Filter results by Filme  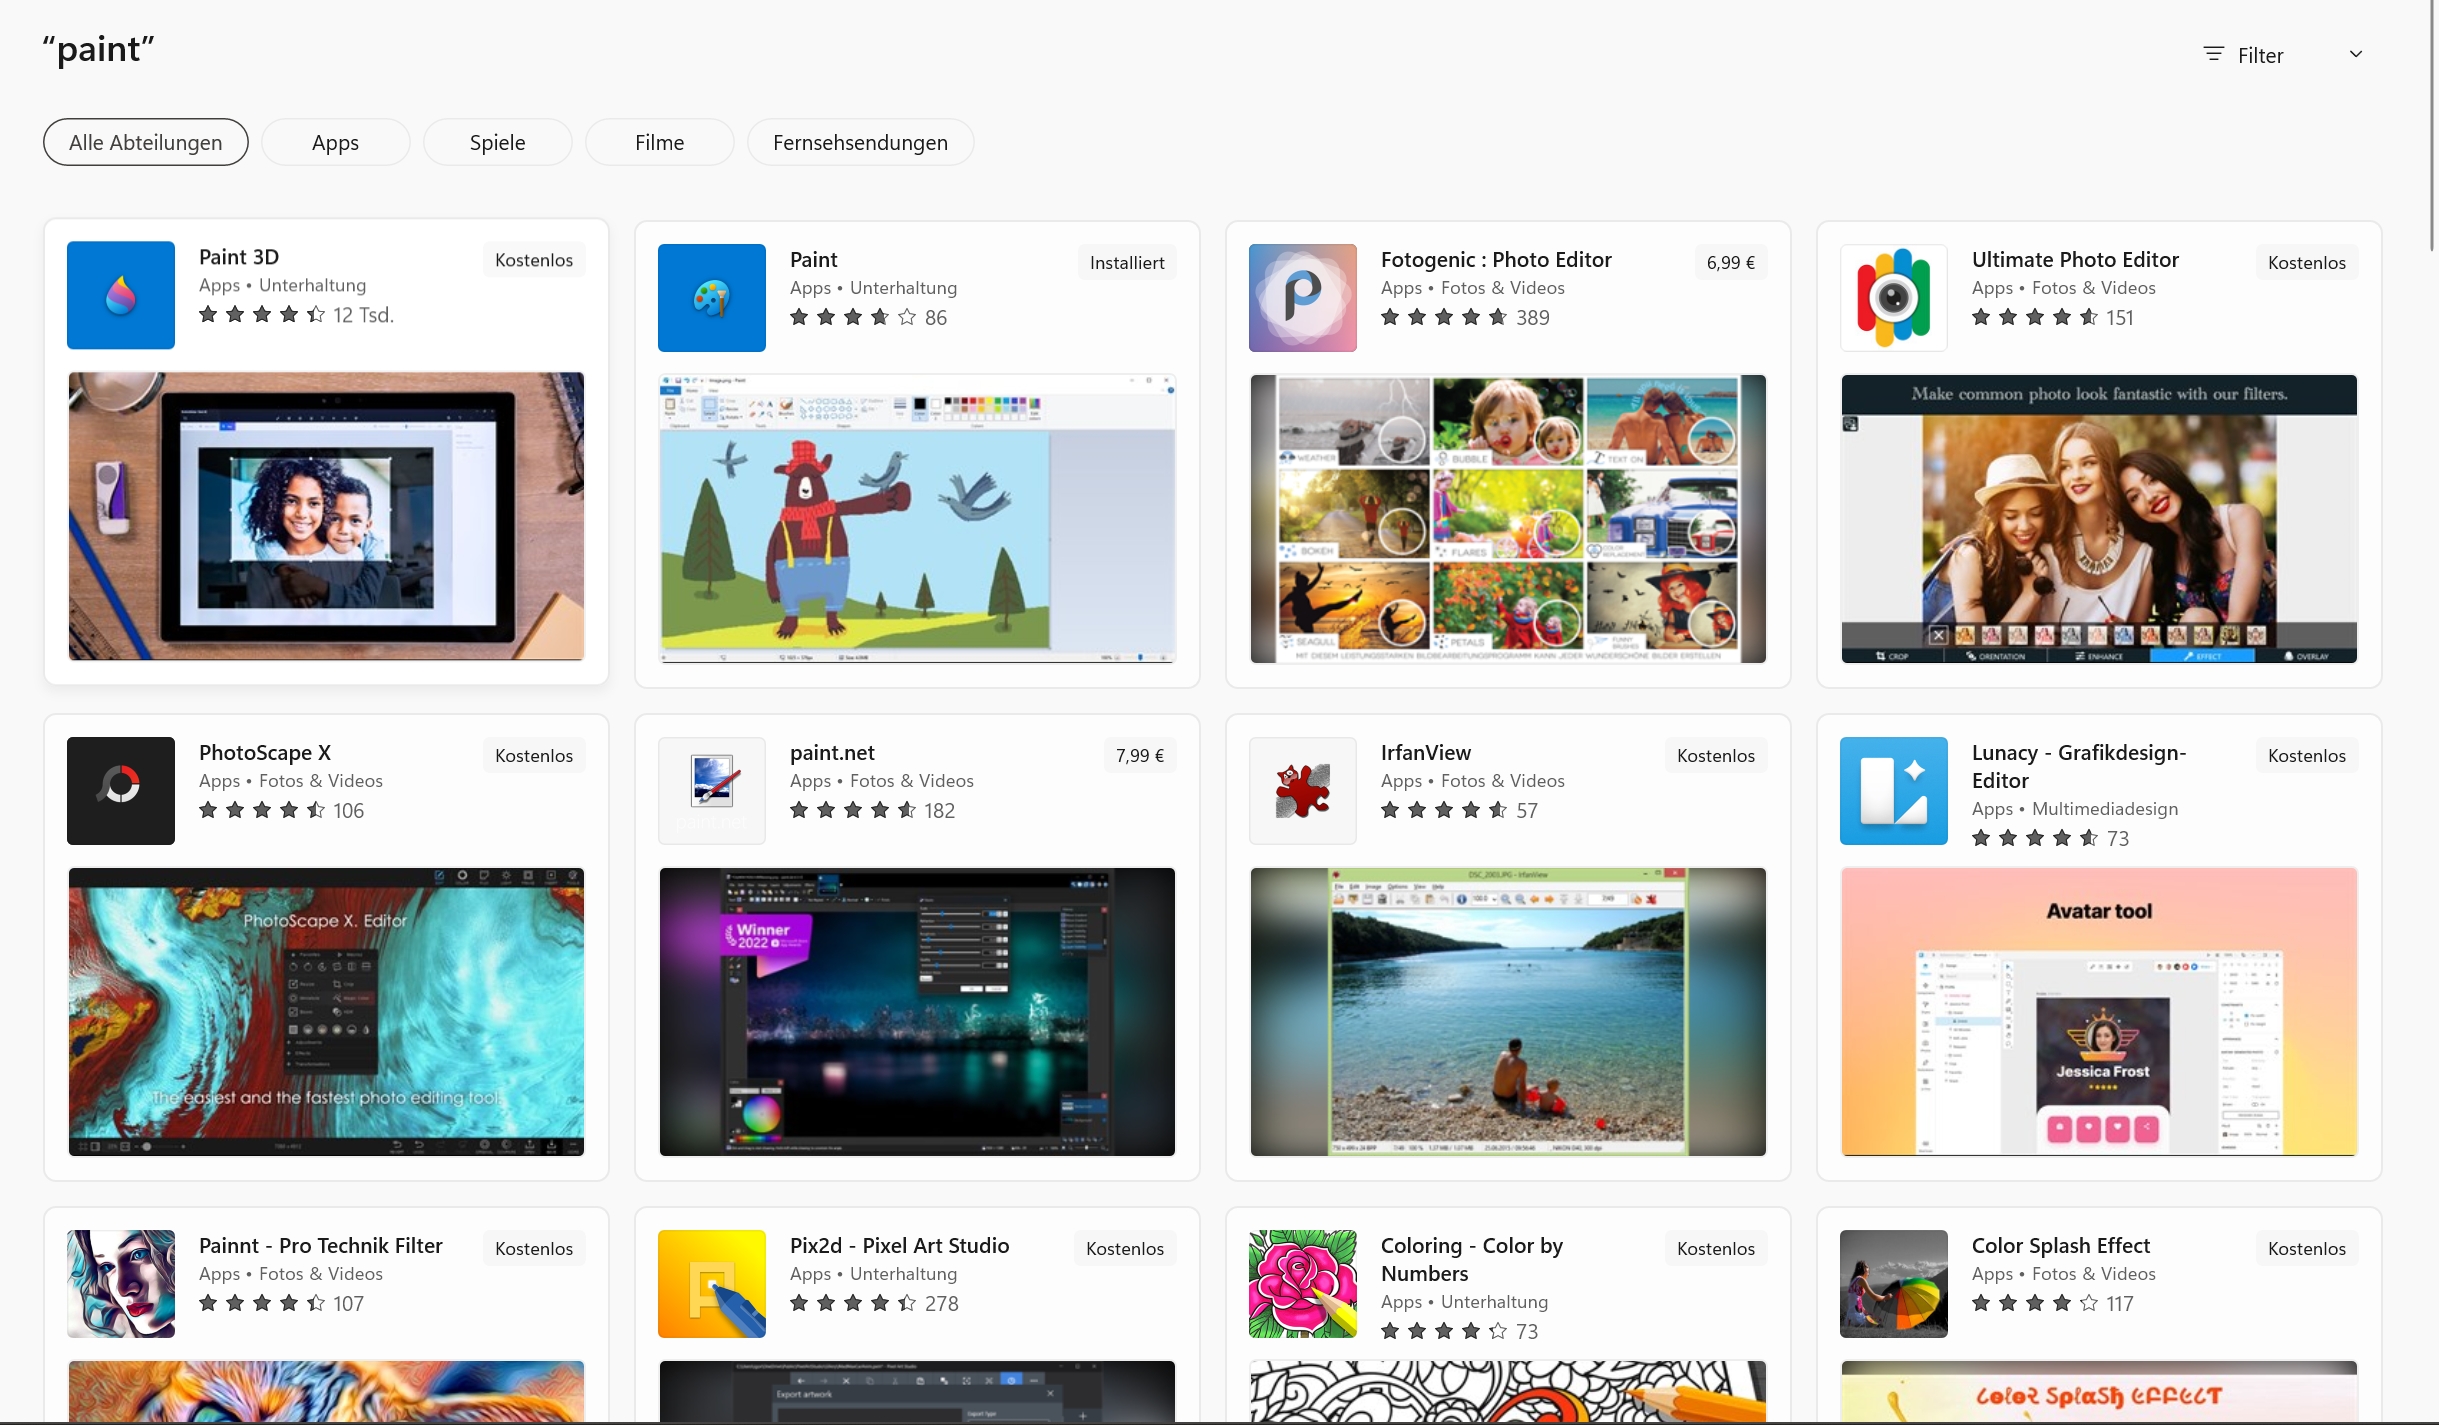click(659, 142)
